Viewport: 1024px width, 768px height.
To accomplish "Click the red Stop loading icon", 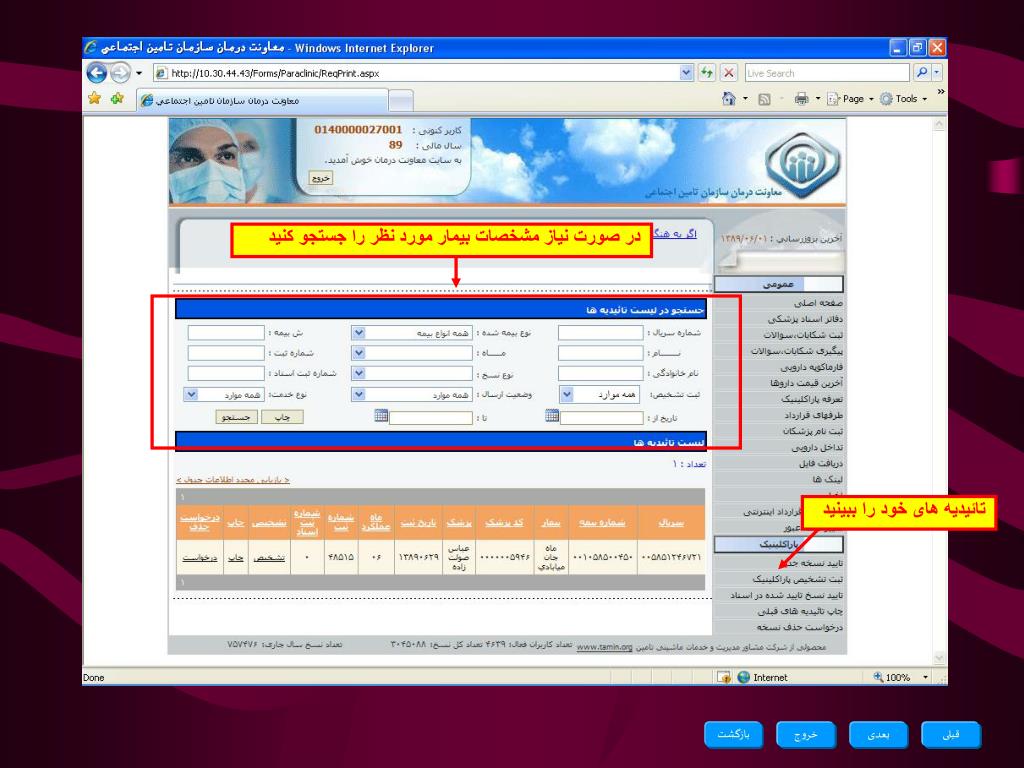I will pyautogui.click(x=729, y=72).
